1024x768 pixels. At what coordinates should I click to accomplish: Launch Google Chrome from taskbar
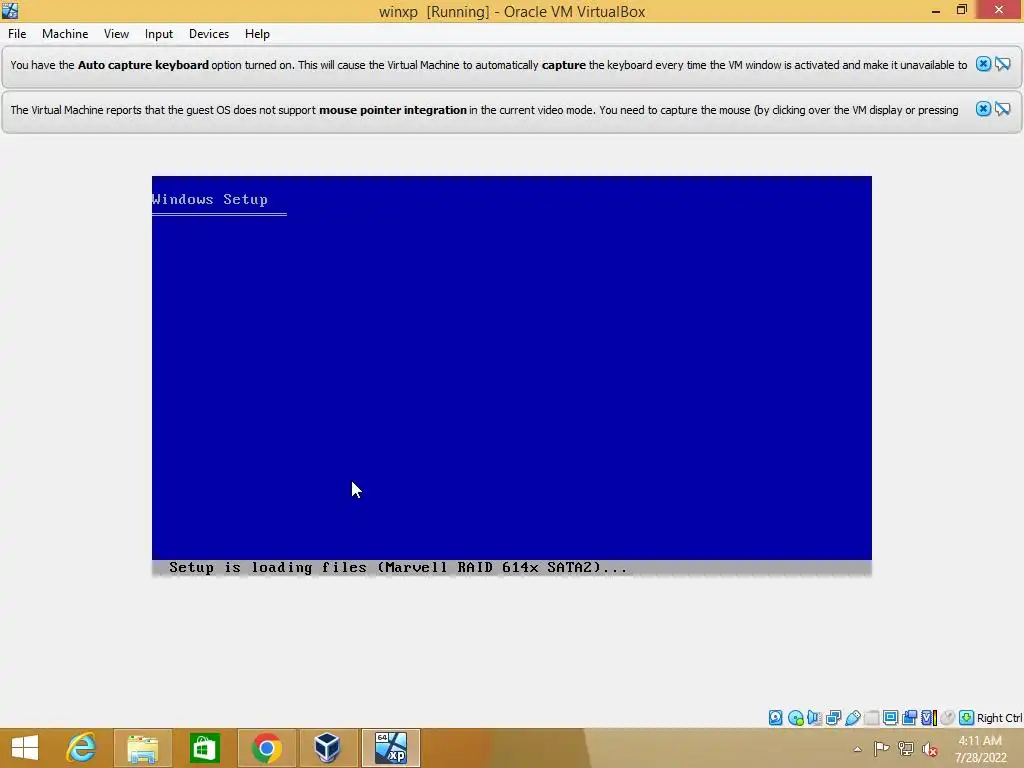click(266, 748)
